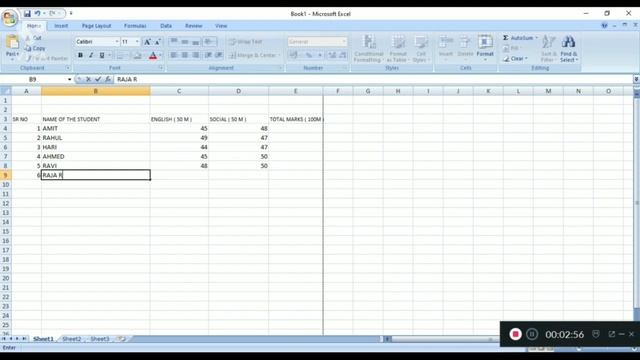The height and width of the screenshot is (360, 640).
Task: Cancel entry with formula bar X
Action: 88,79
